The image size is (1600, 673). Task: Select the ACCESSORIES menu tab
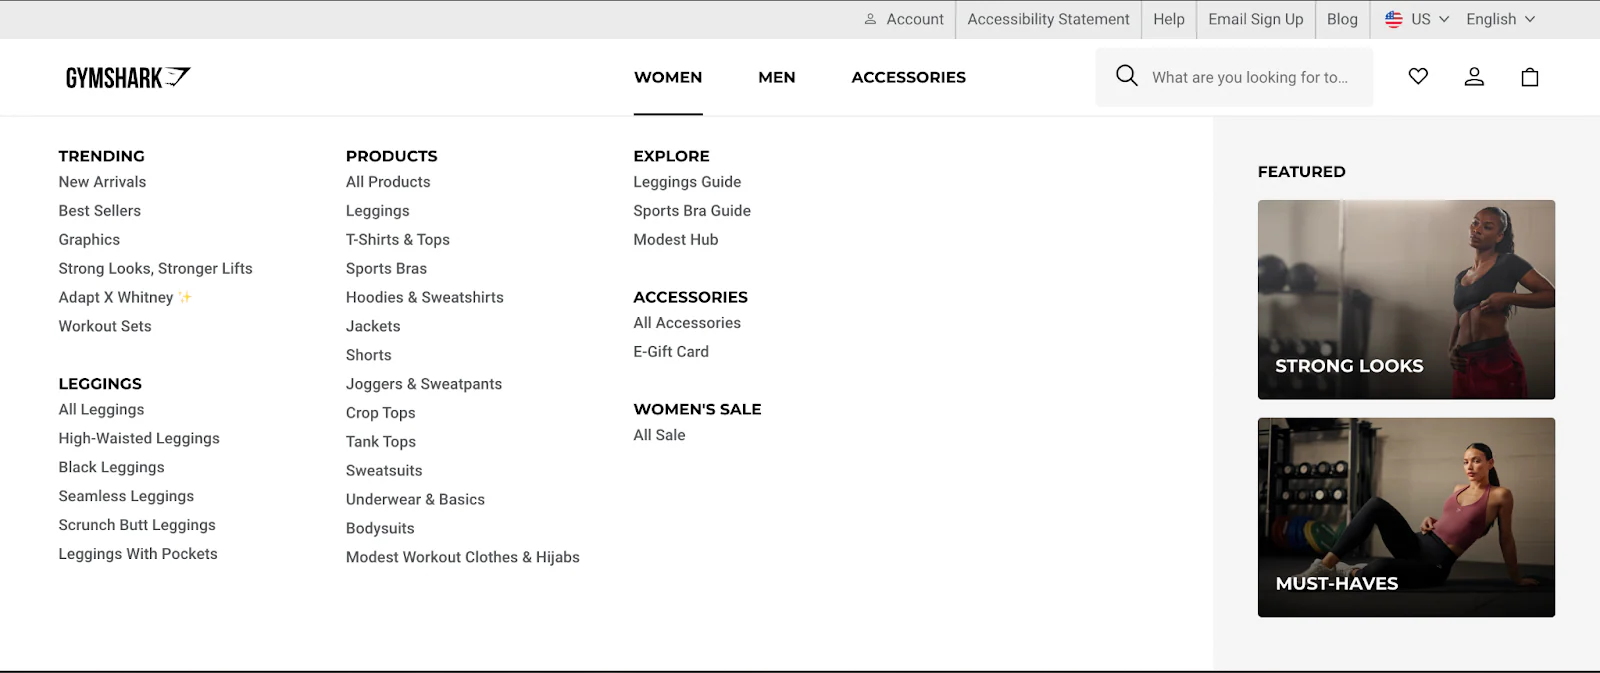[x=908, y=77]
